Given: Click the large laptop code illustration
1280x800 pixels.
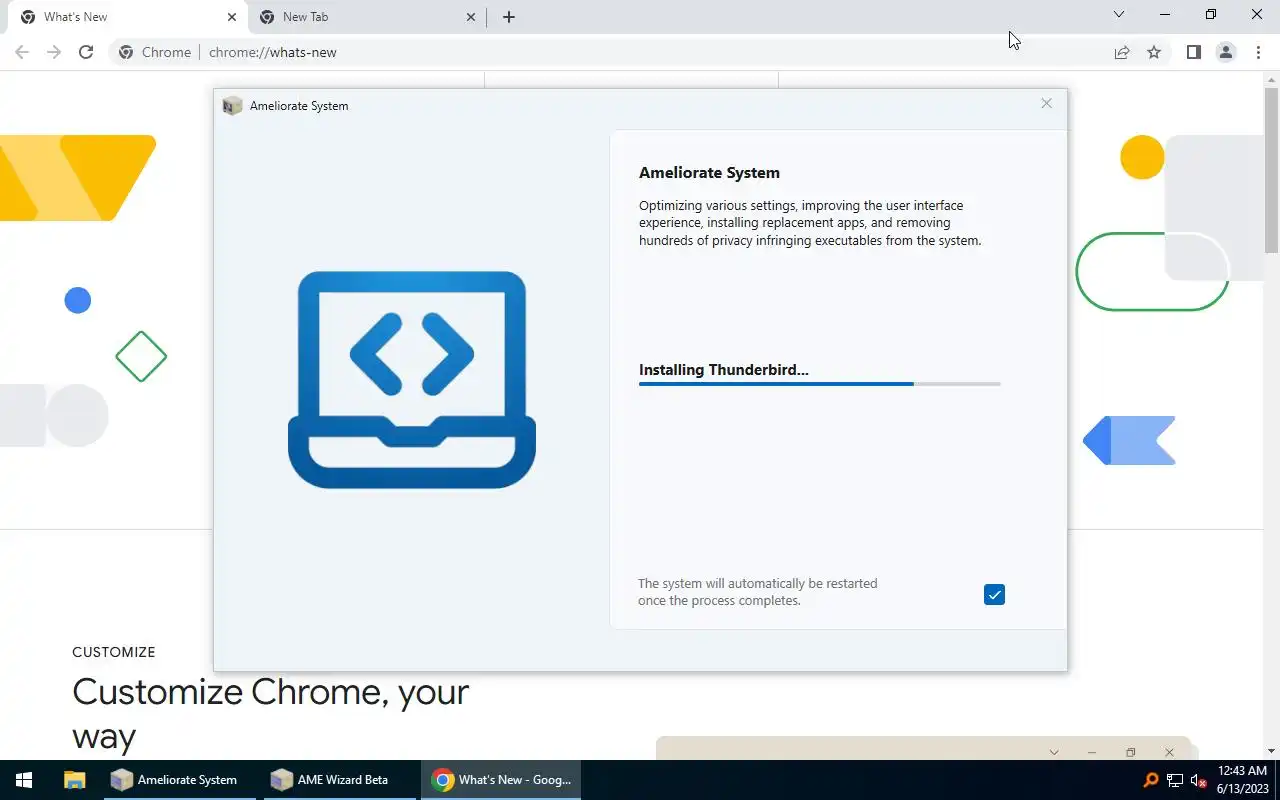Looking at the screenshot, I should [412, 380].
